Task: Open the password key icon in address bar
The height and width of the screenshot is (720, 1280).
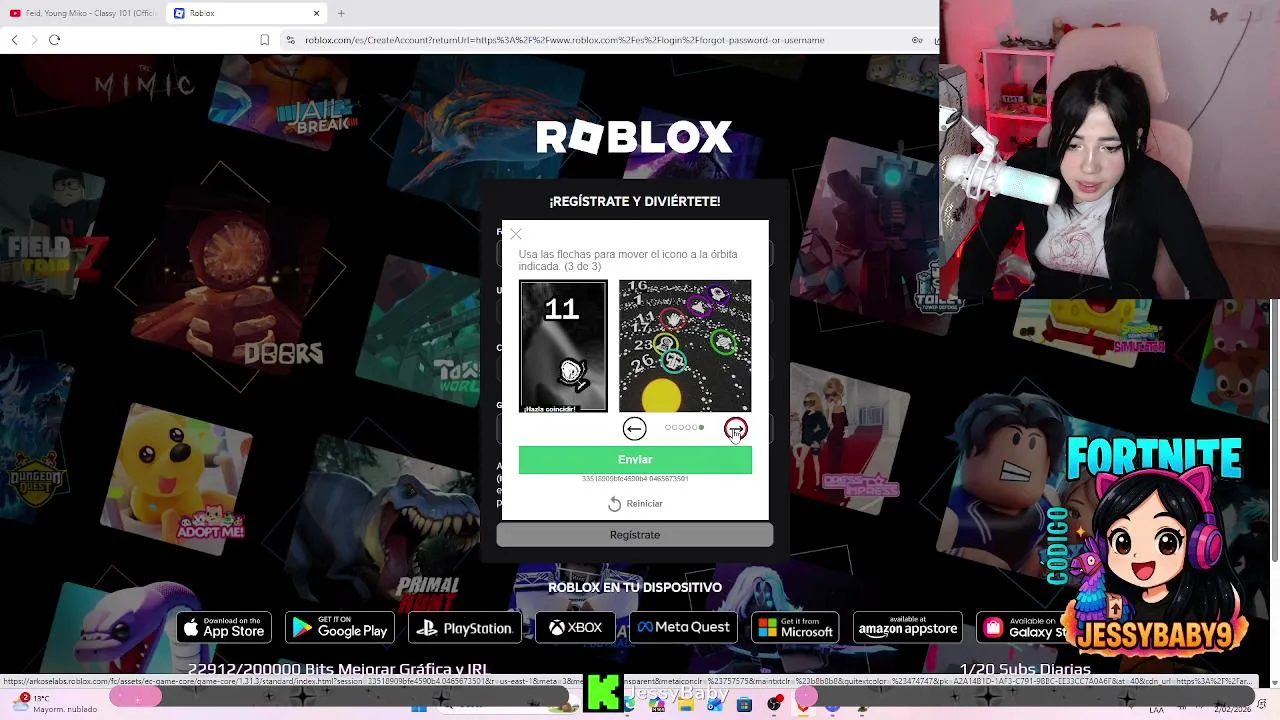Action: click(916, 40)
